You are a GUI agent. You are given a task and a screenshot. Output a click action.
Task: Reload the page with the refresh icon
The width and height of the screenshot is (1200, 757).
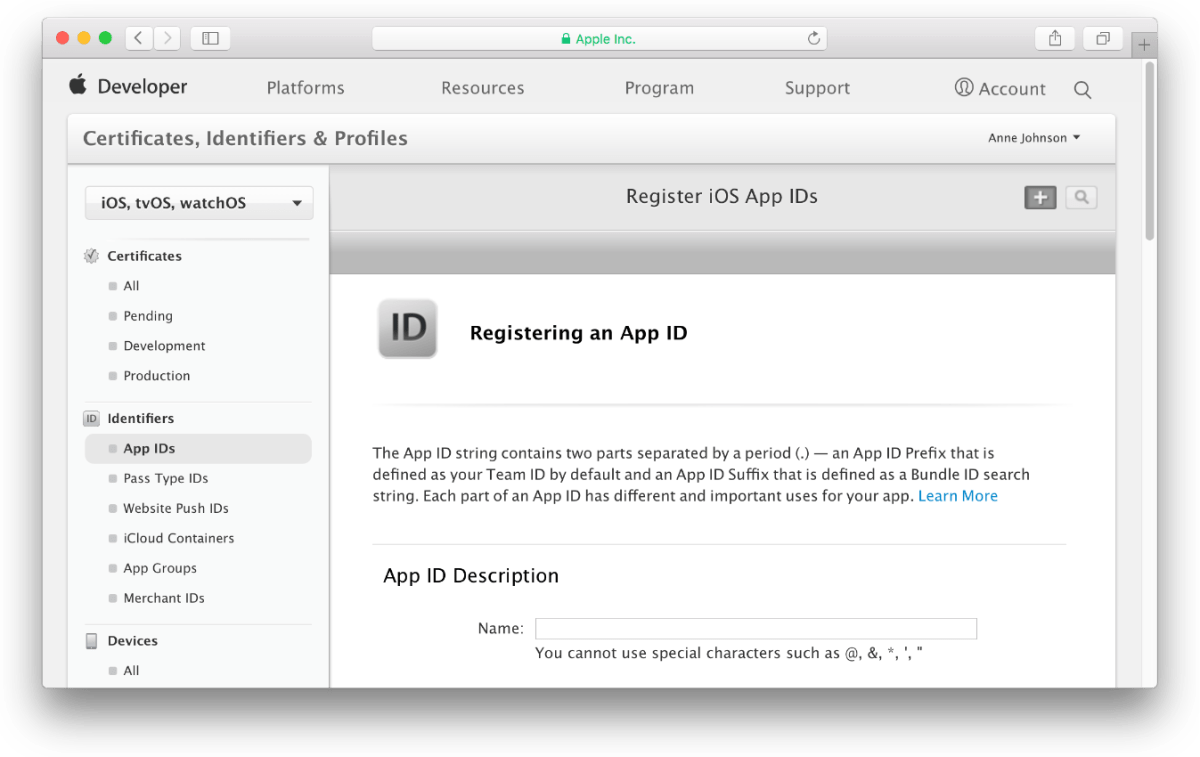pyautogui.click(x=814, y=38)
